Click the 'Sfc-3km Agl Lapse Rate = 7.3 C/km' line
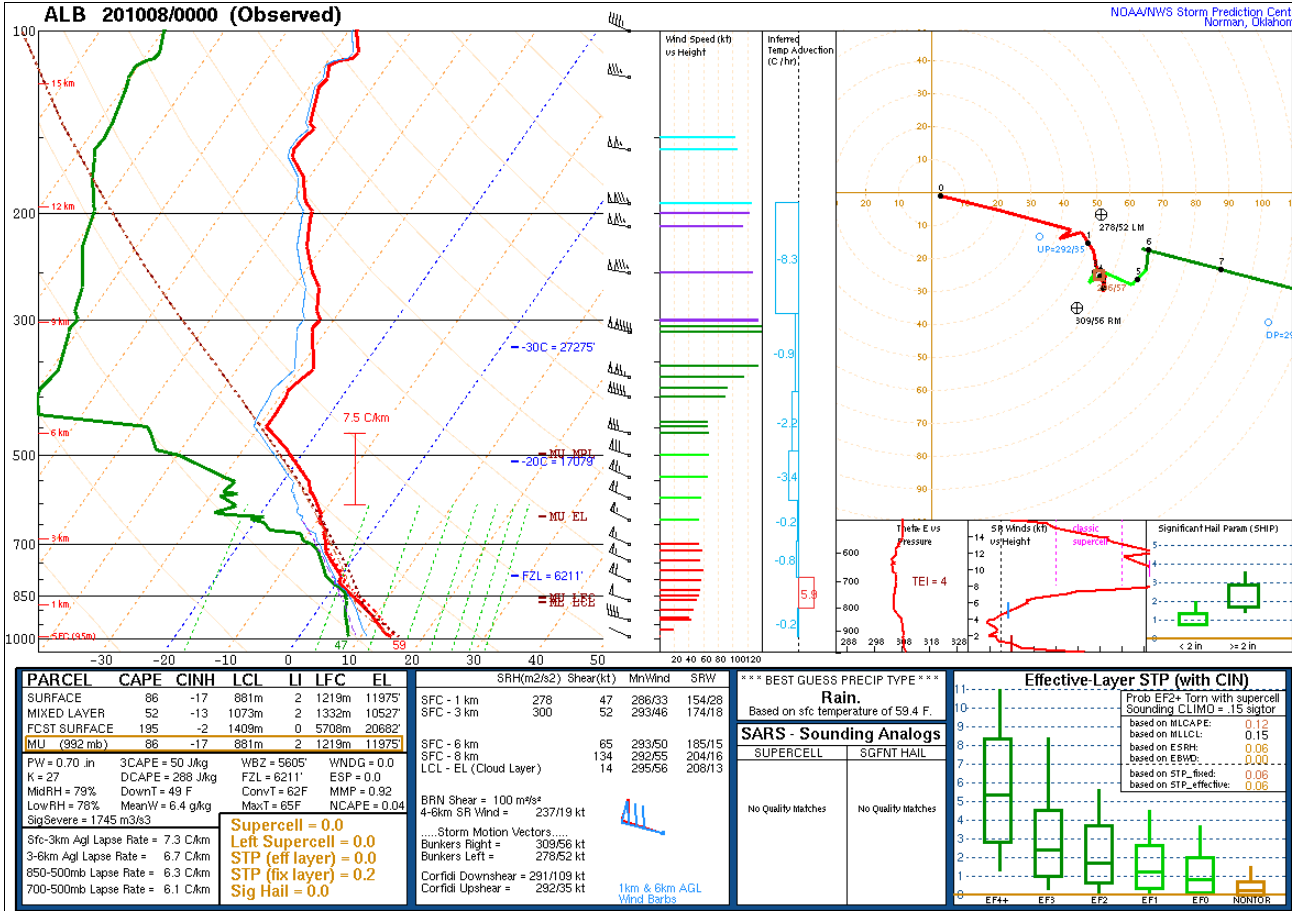The image size is (1292, 911). [119, 840]
